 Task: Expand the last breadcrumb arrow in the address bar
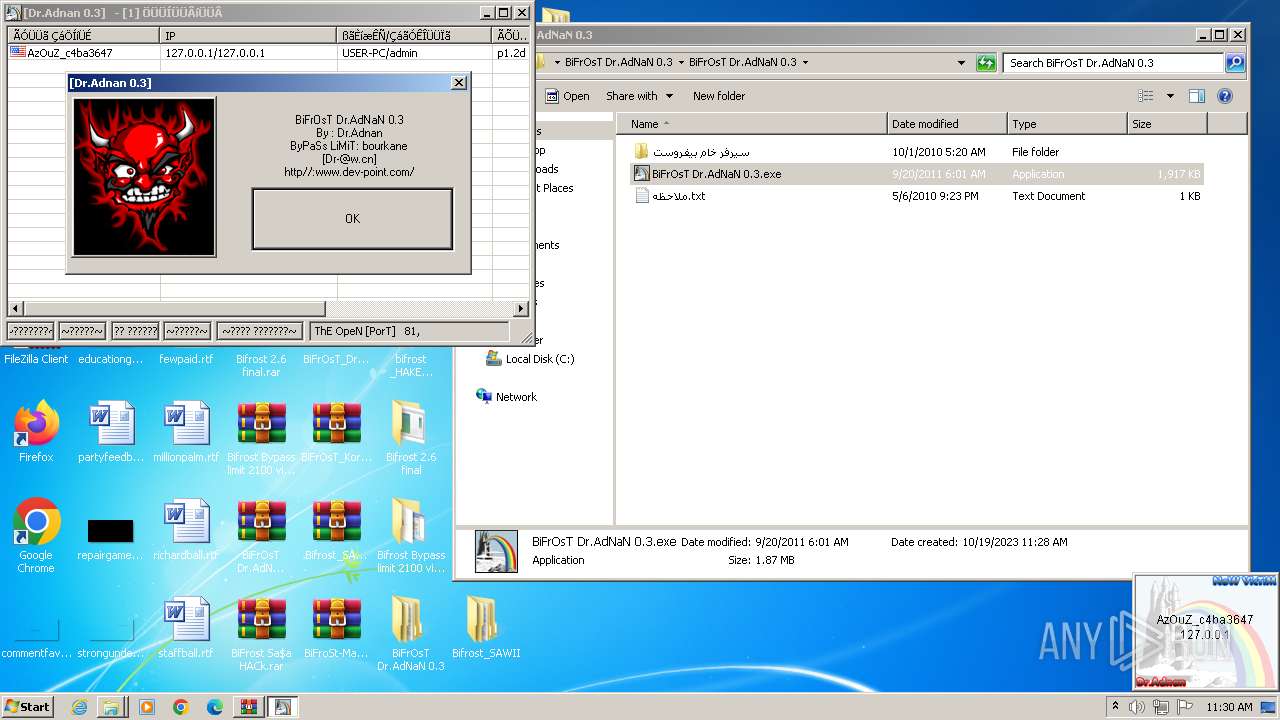coord(805,62)
